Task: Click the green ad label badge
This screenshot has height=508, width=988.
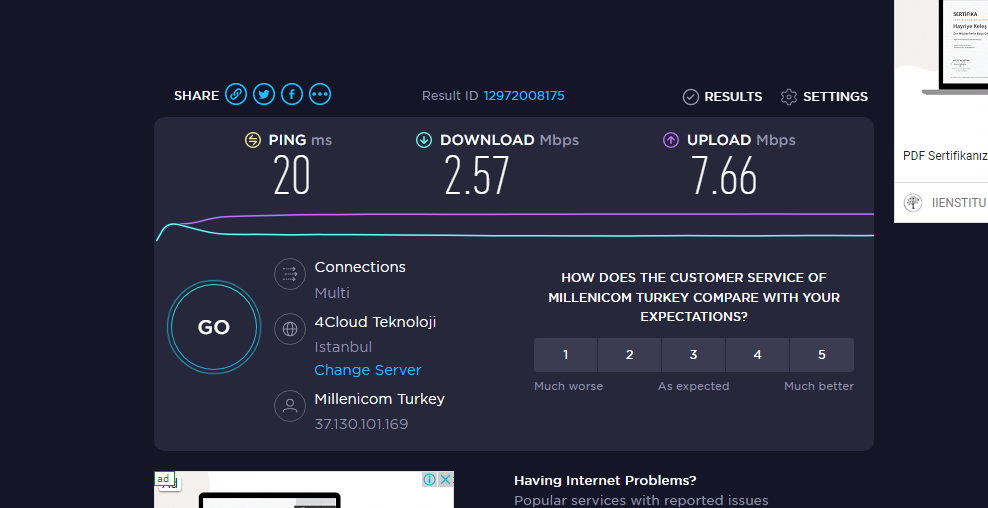Action: [x=163, y=479]
